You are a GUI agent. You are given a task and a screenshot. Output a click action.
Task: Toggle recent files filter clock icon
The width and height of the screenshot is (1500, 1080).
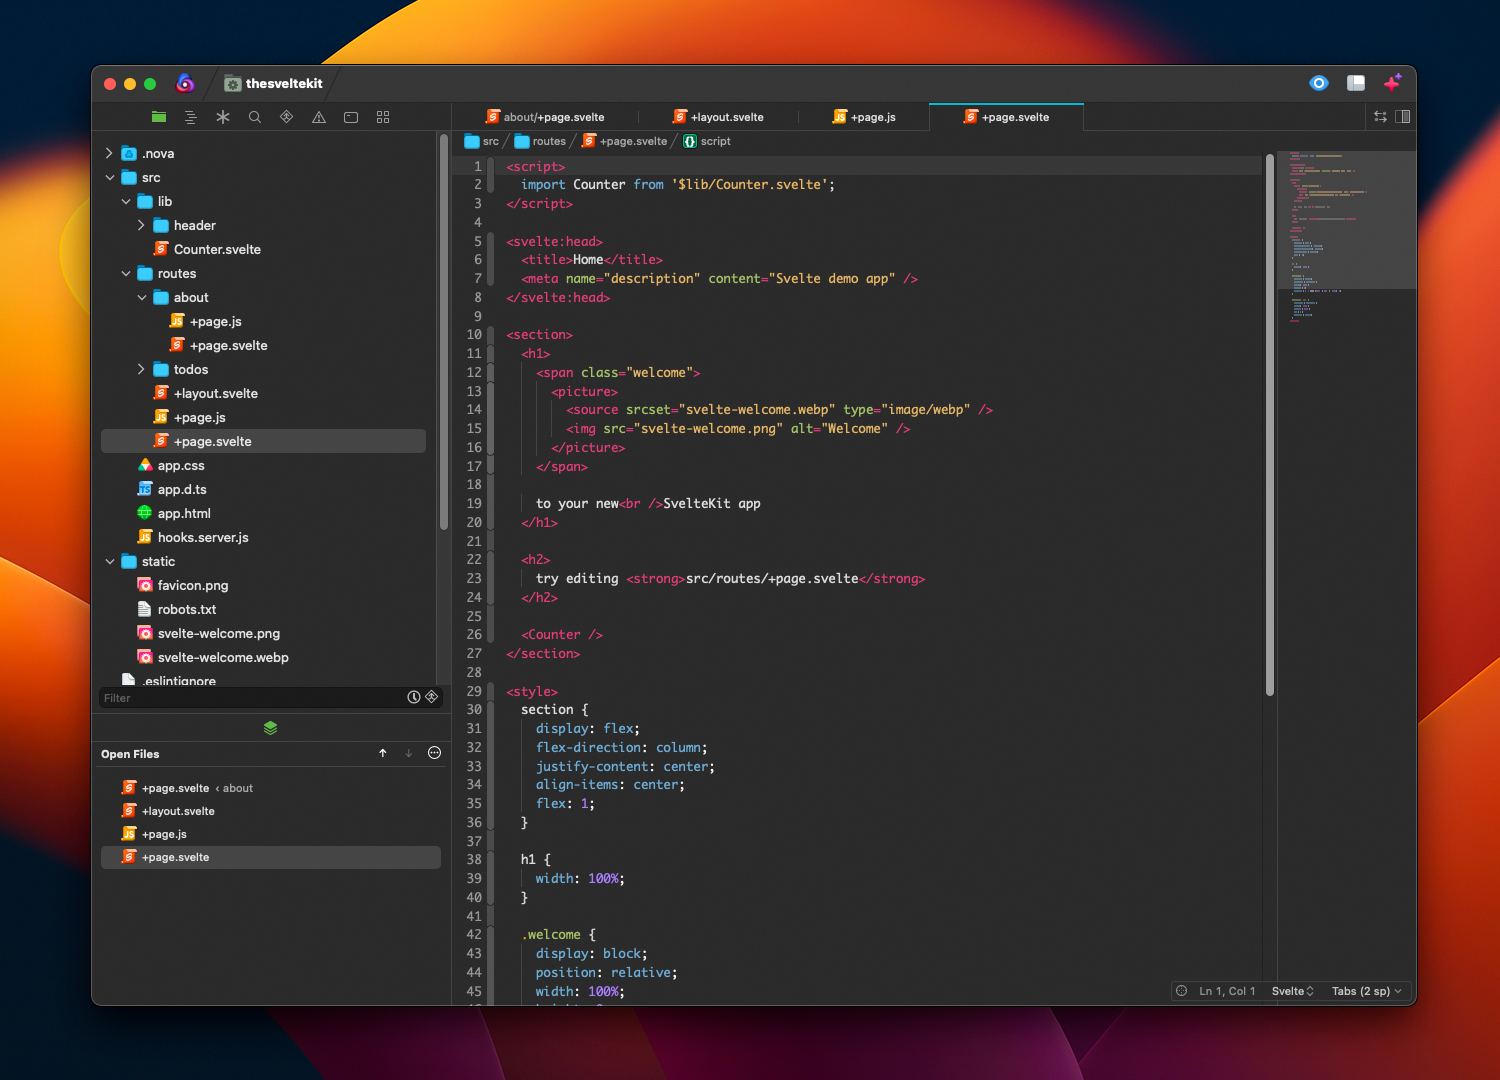414,697
